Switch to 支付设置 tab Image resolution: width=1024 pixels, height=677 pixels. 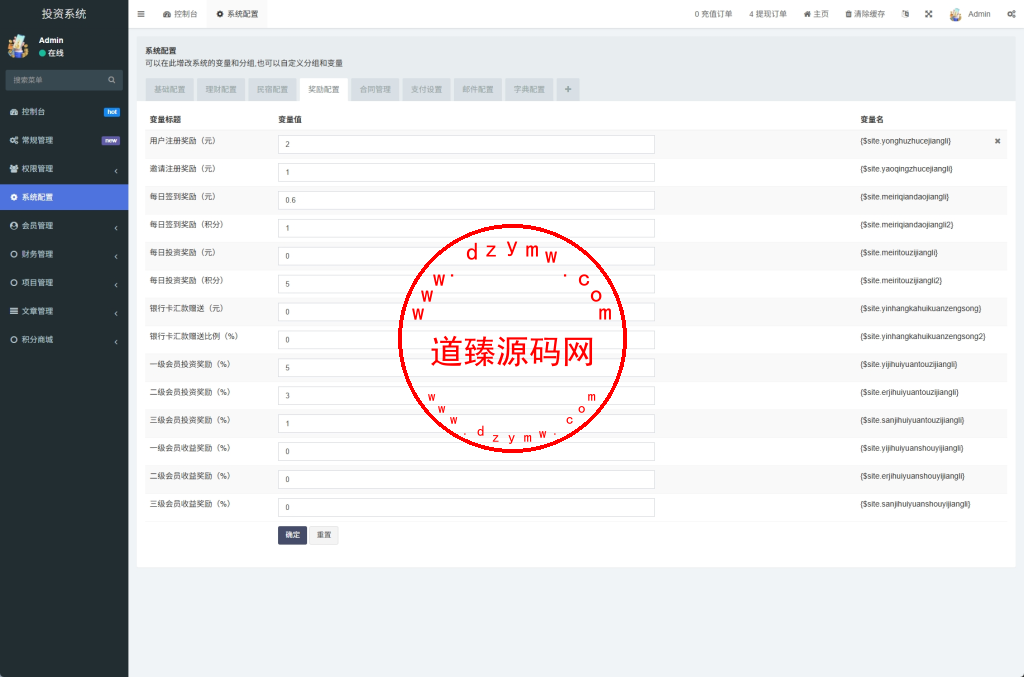(x=426, y=89)
